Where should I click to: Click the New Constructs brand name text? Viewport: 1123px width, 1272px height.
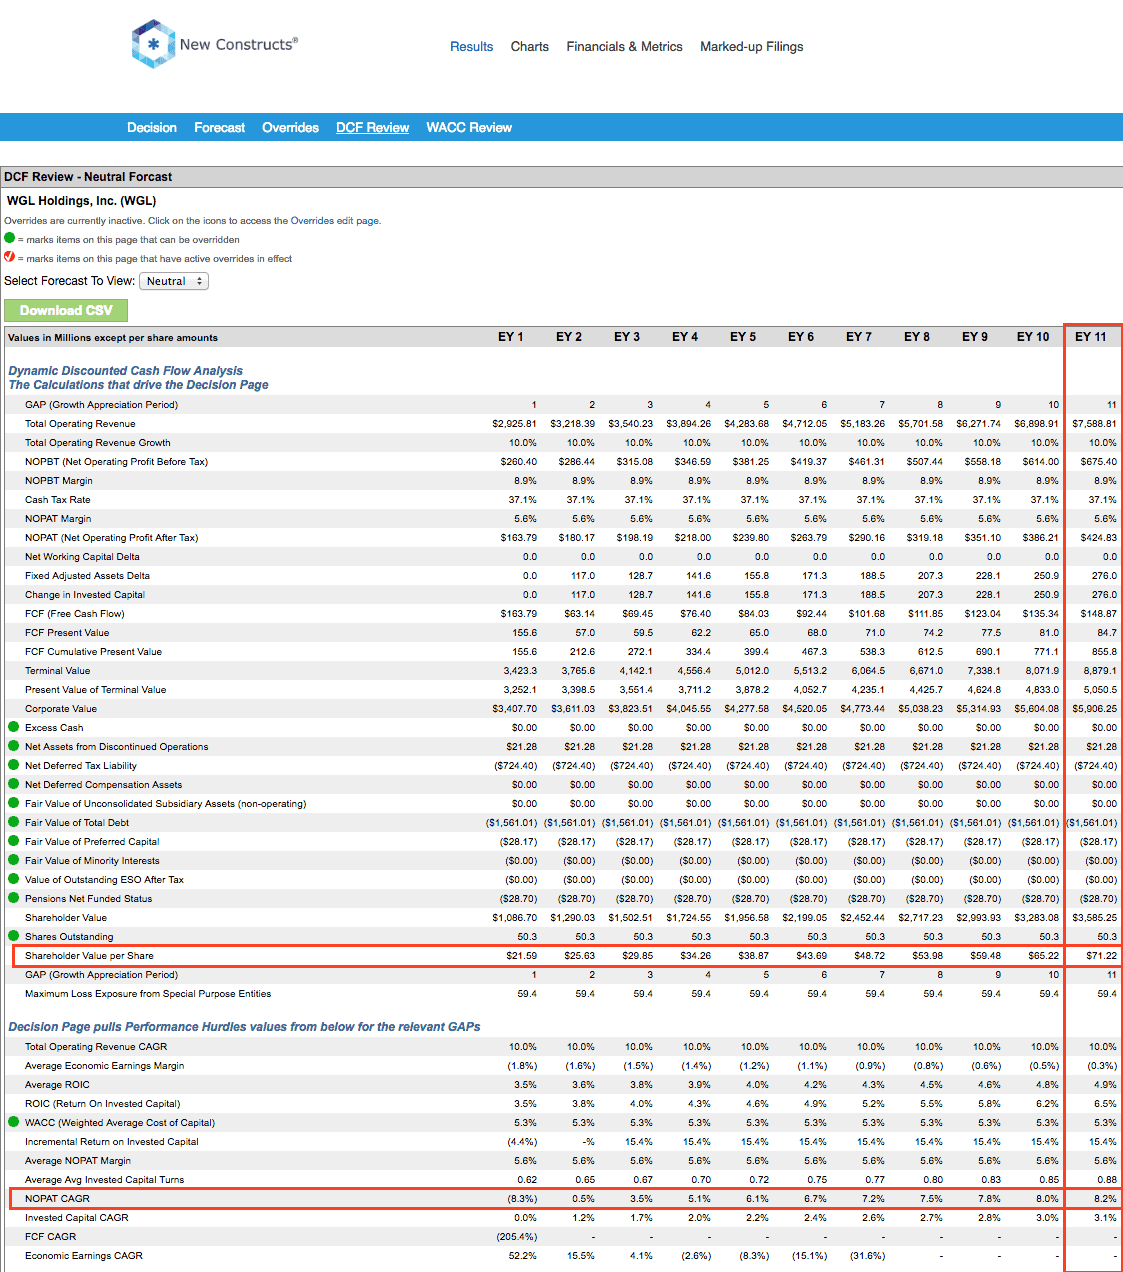tap(238, 44)
